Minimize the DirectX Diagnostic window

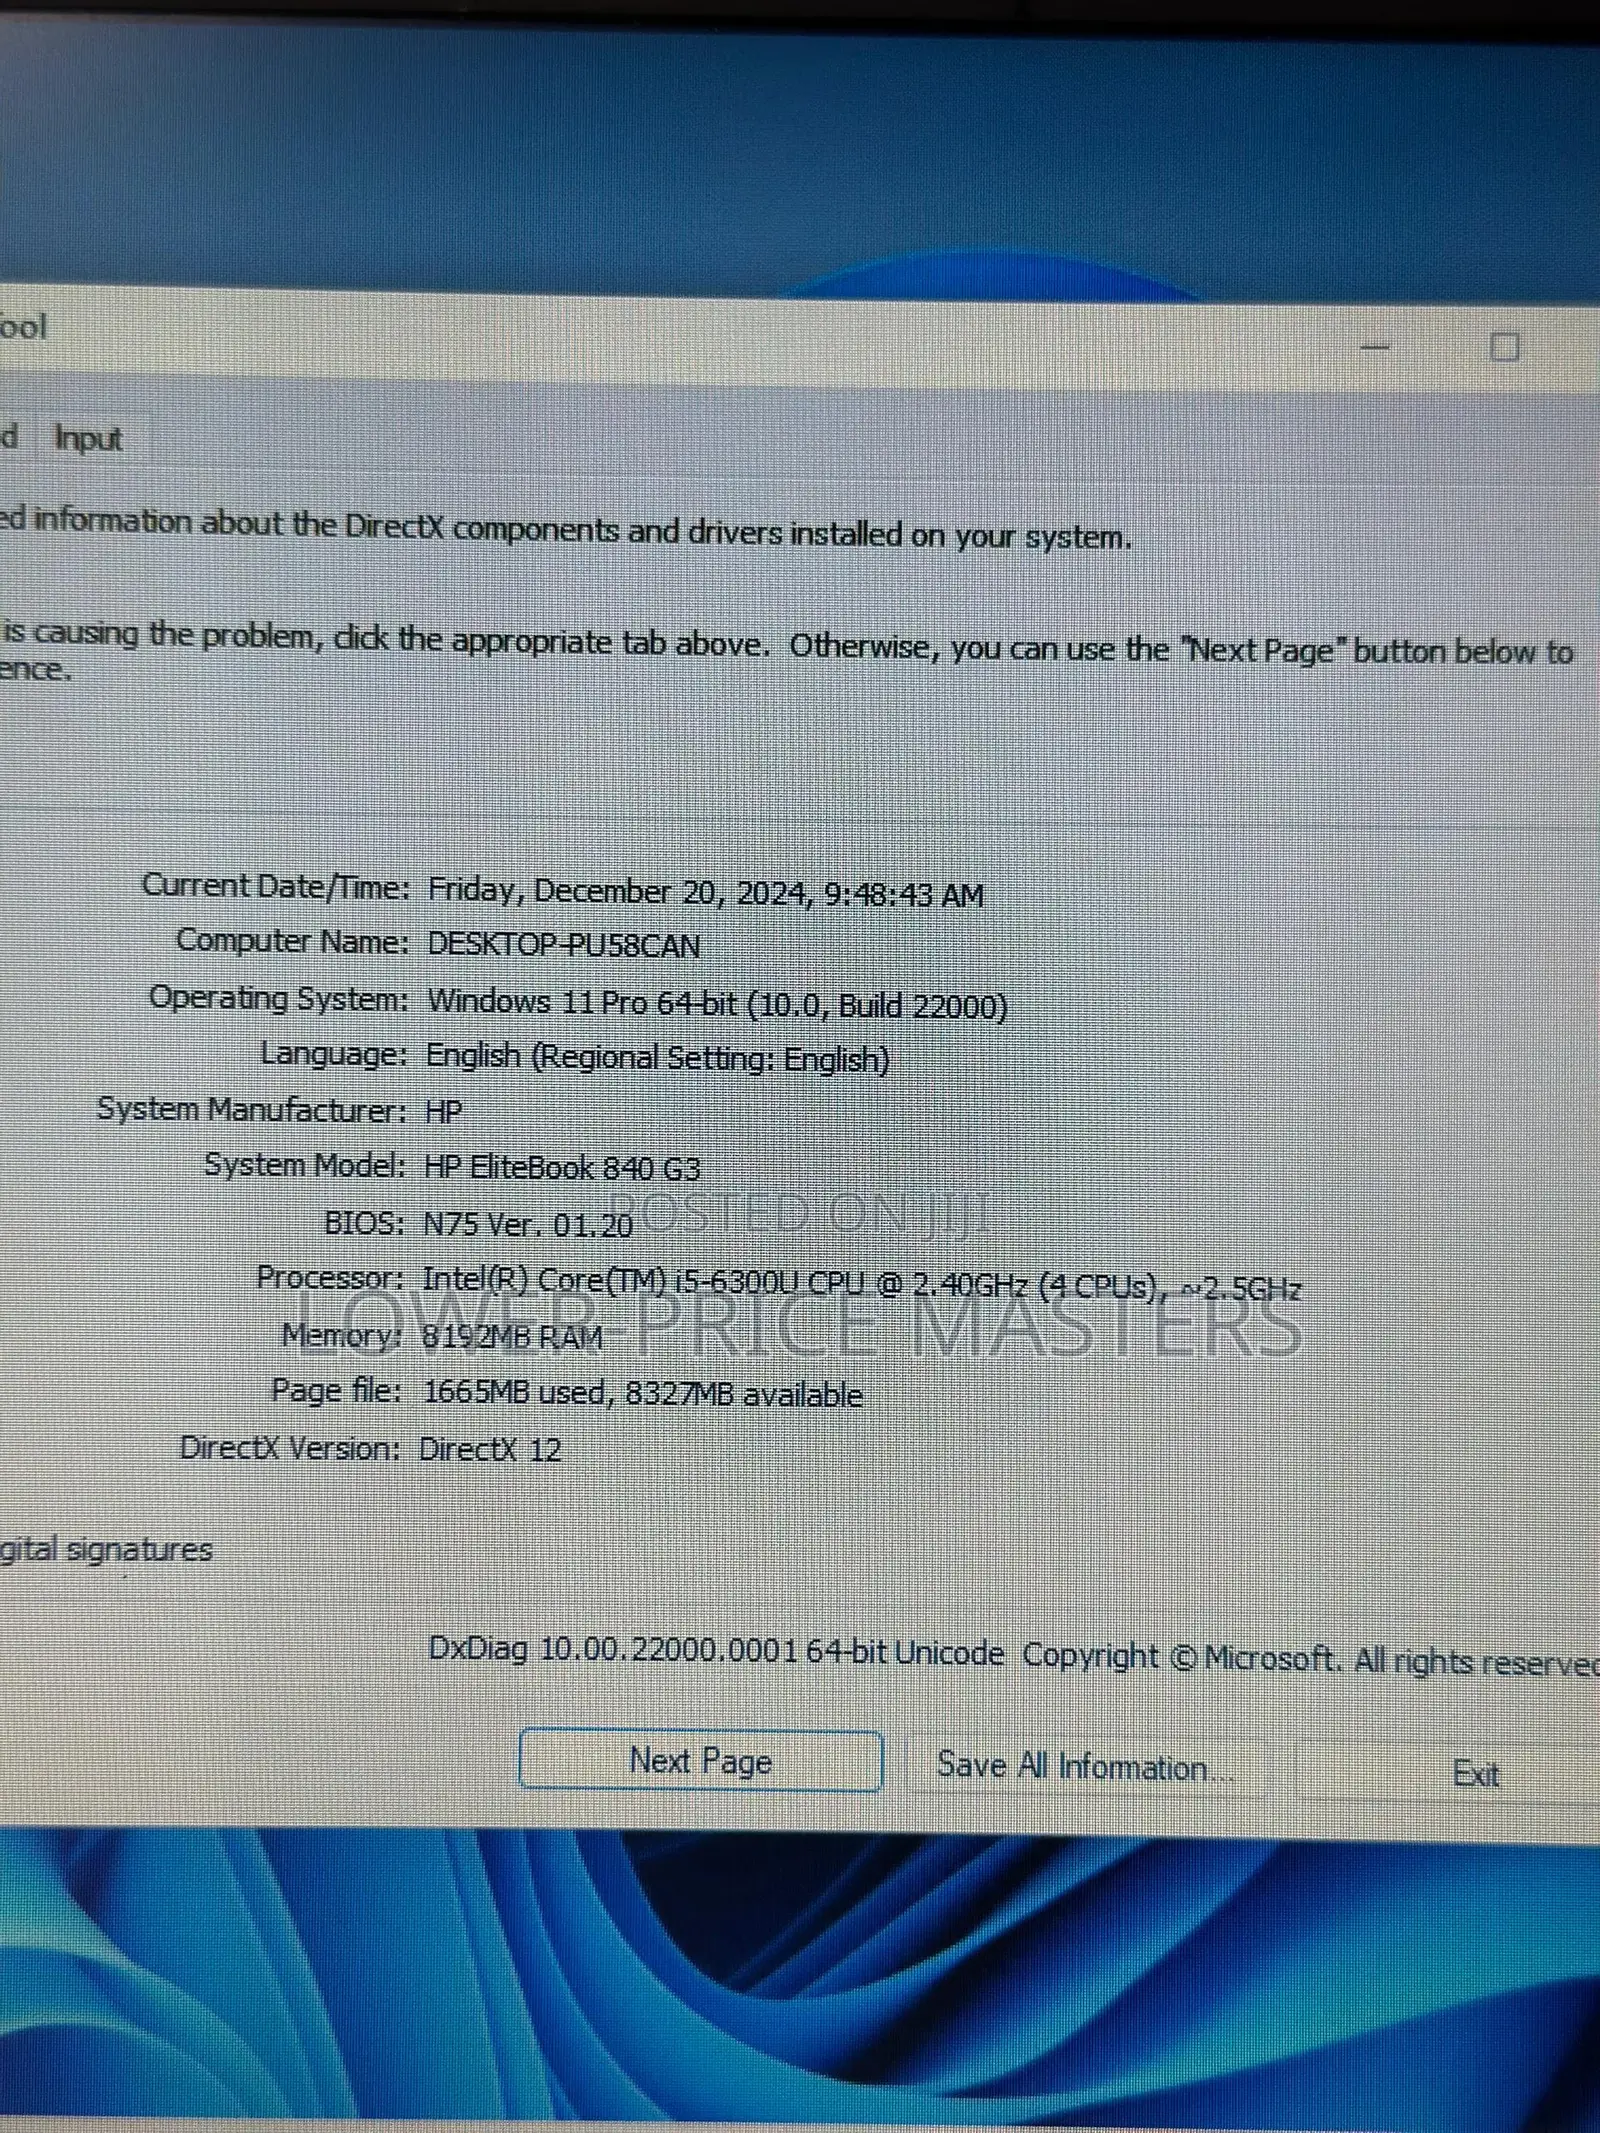click(x=1376, y=346)
